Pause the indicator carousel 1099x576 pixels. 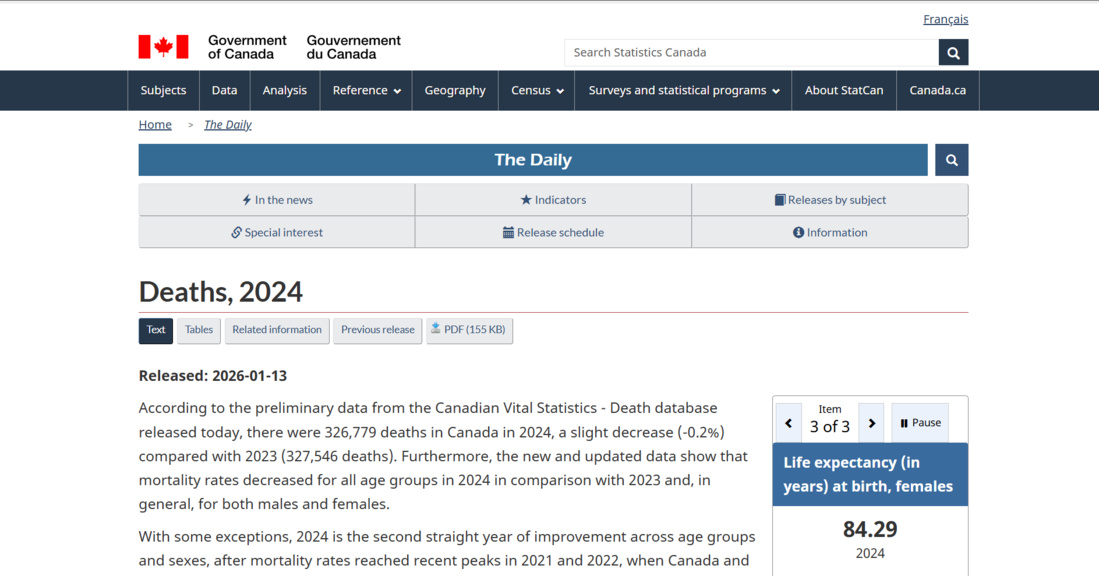[x=920, y=423]
